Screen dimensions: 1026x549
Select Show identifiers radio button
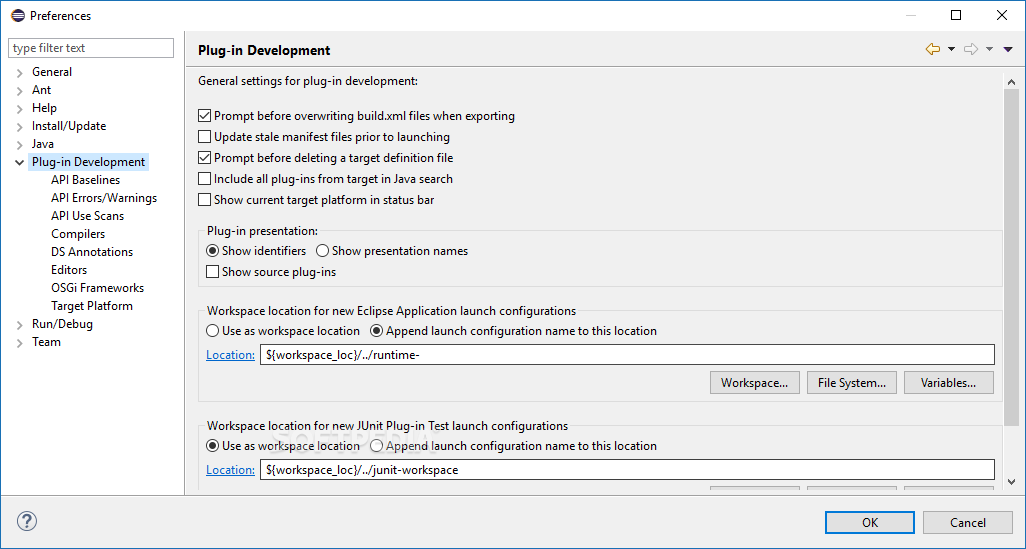tap(213, 251)
